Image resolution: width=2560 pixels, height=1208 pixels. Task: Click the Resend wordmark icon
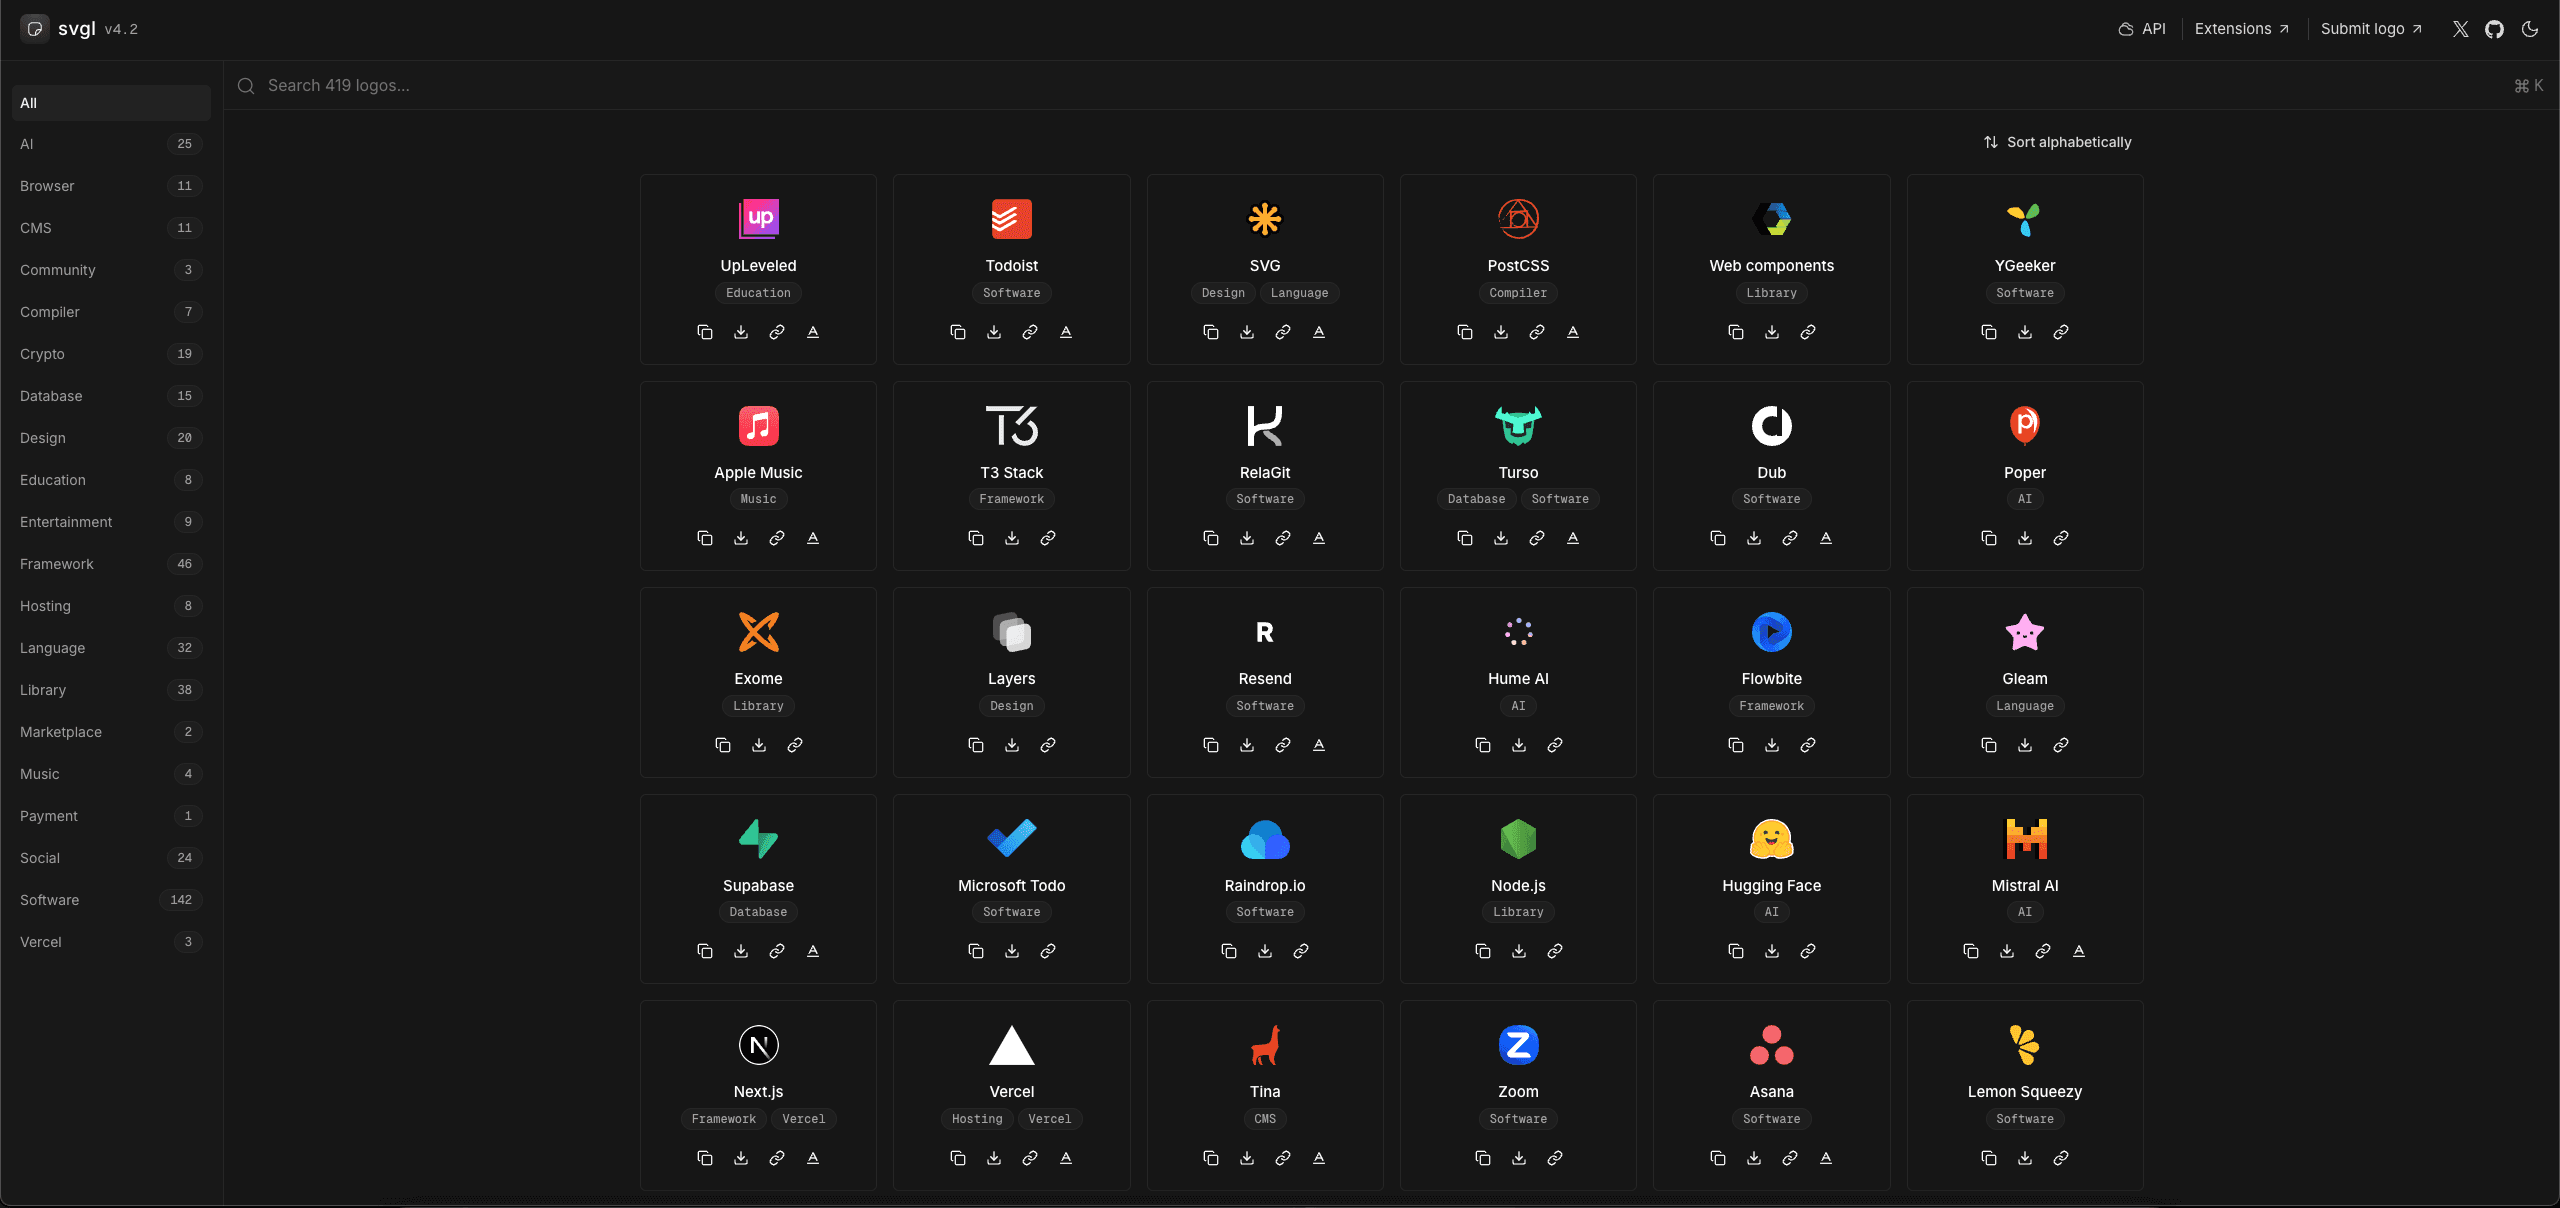tap(1319, 745)
